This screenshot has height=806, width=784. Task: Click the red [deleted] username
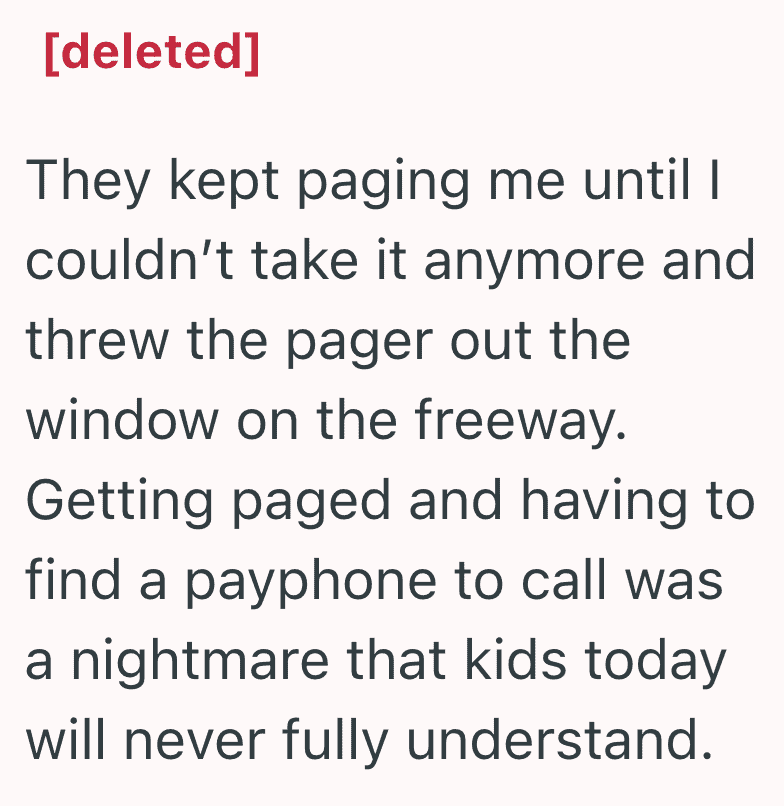[x=152, y=53]
